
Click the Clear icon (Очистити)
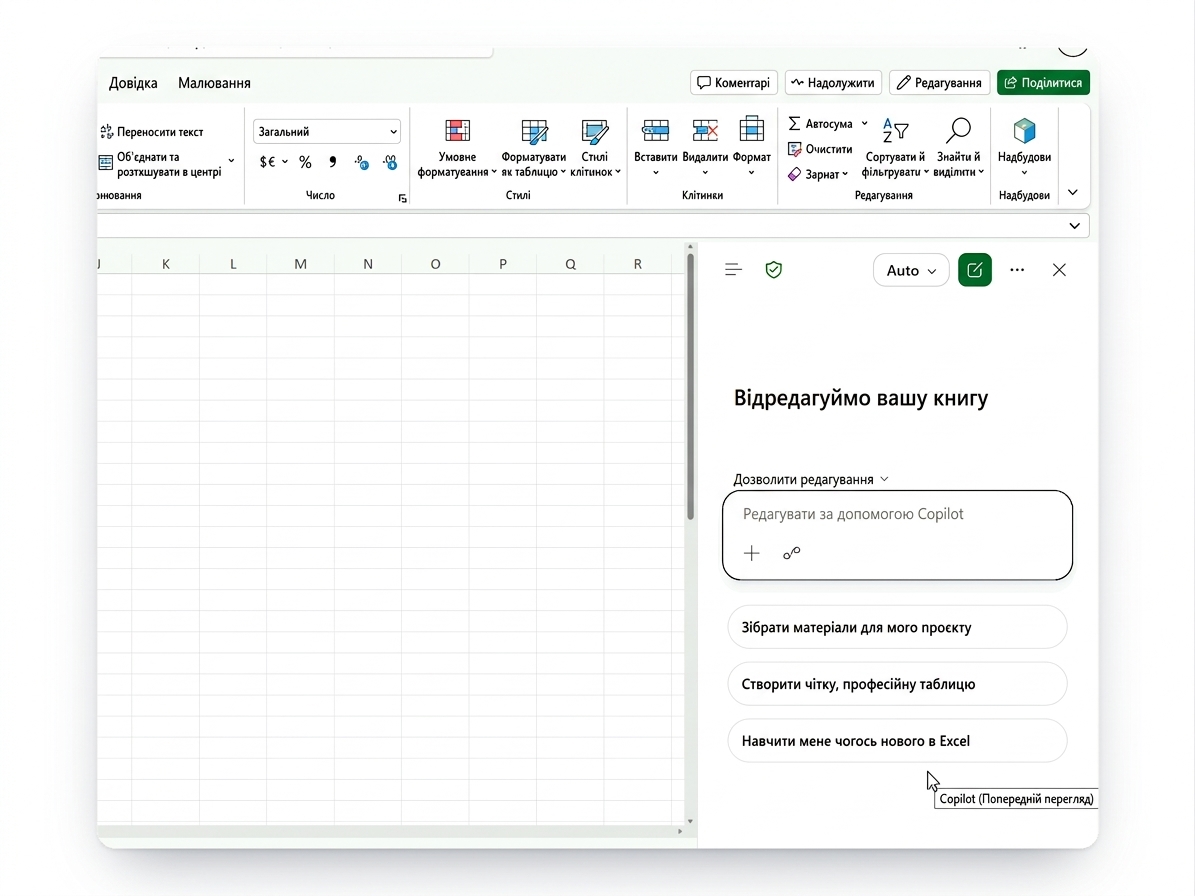[x=795, y=149]
